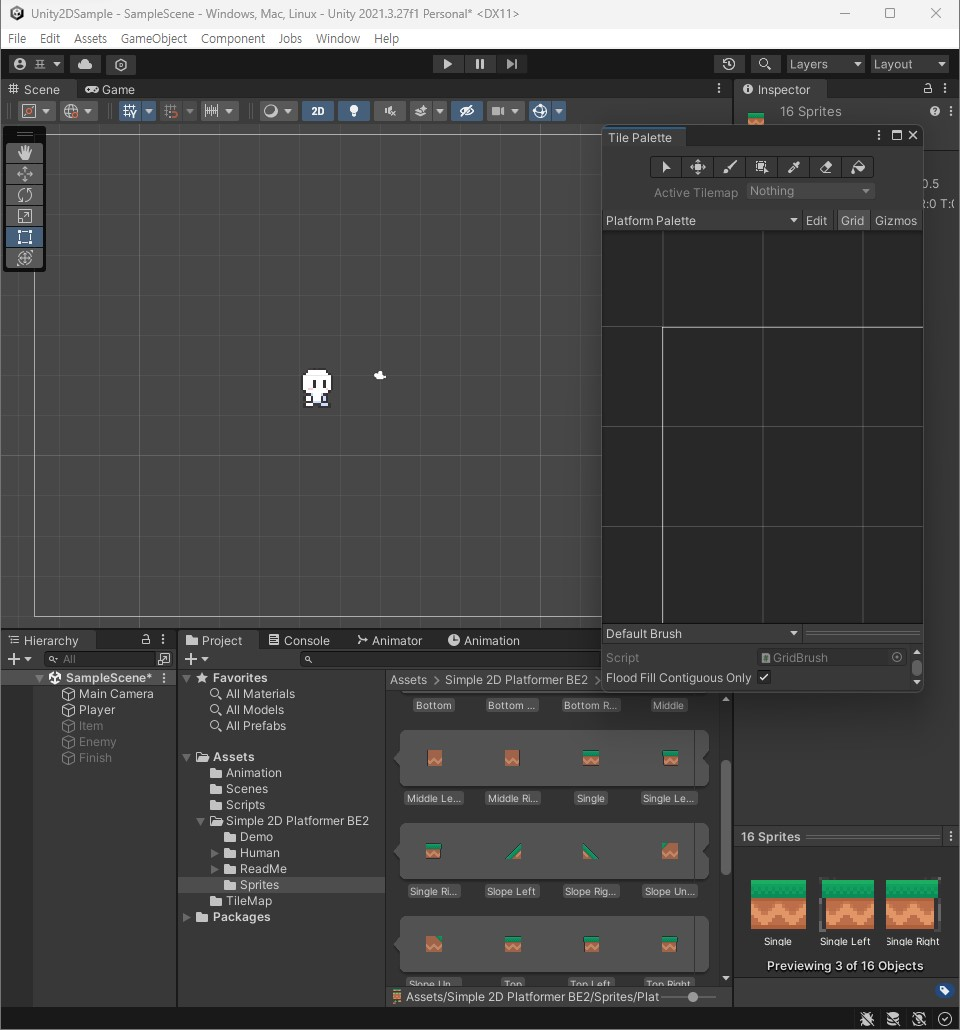Open Layout dropdown
Screen dimensions: 960x1030
tap(910, 64)
